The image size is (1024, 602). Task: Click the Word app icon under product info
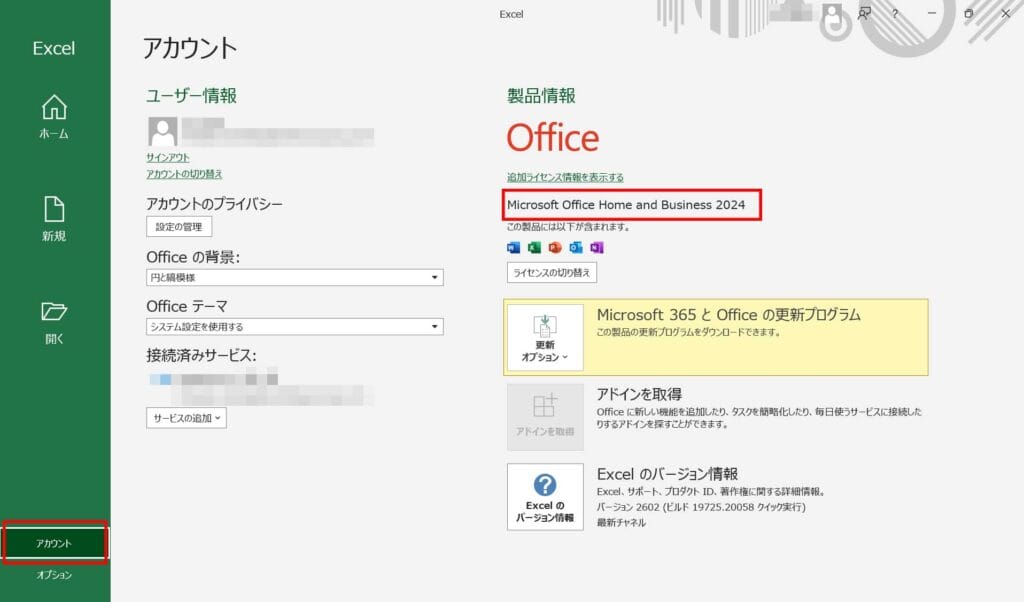(x=514, y=248)
